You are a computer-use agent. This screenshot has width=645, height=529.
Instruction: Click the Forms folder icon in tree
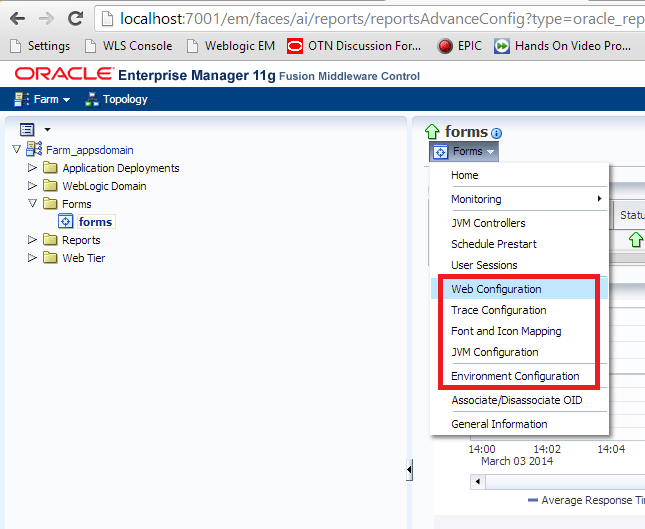pos(50,203)
